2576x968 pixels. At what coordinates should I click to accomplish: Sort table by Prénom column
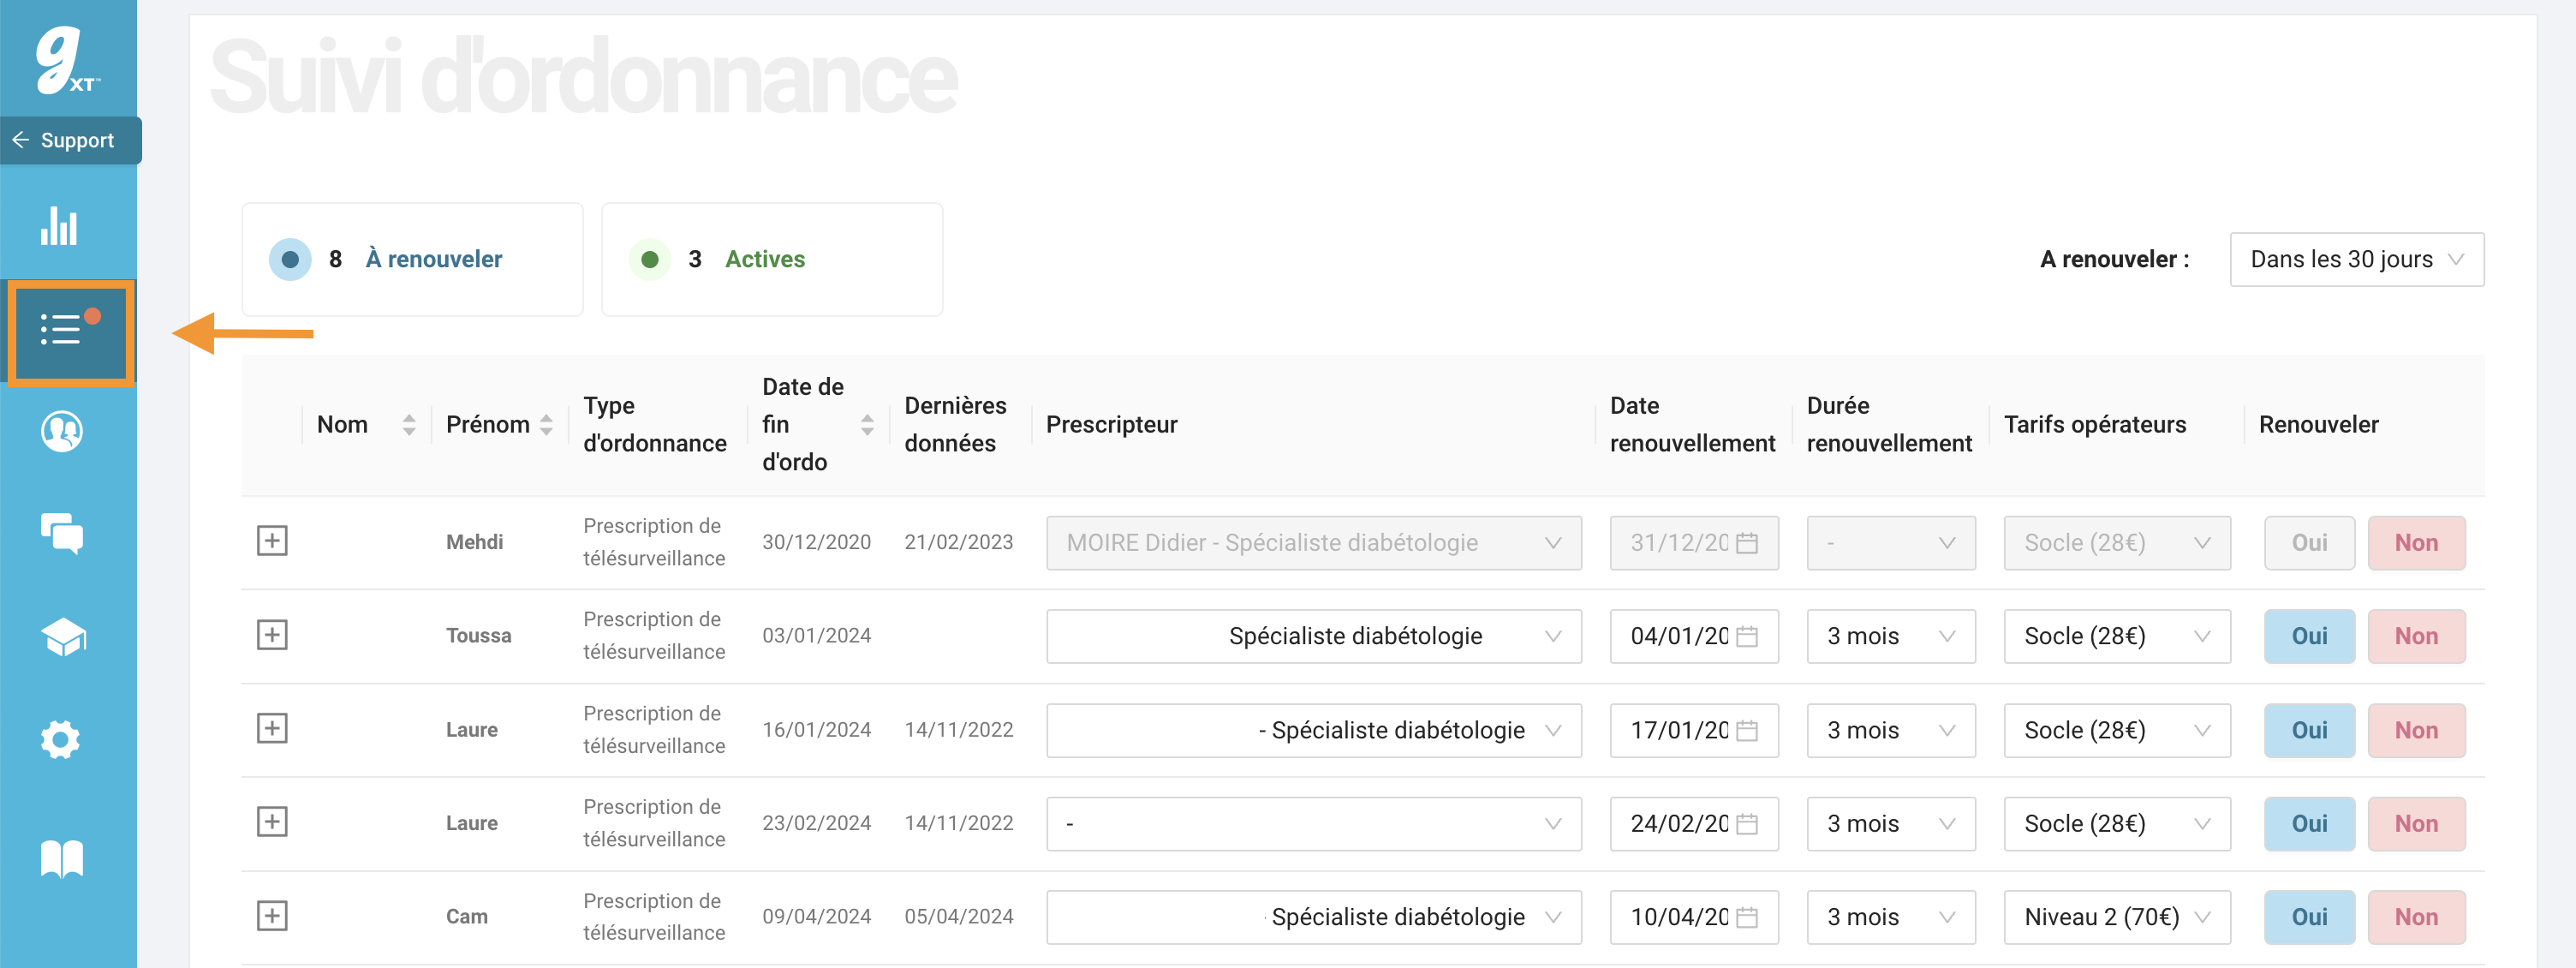point(546,425)
